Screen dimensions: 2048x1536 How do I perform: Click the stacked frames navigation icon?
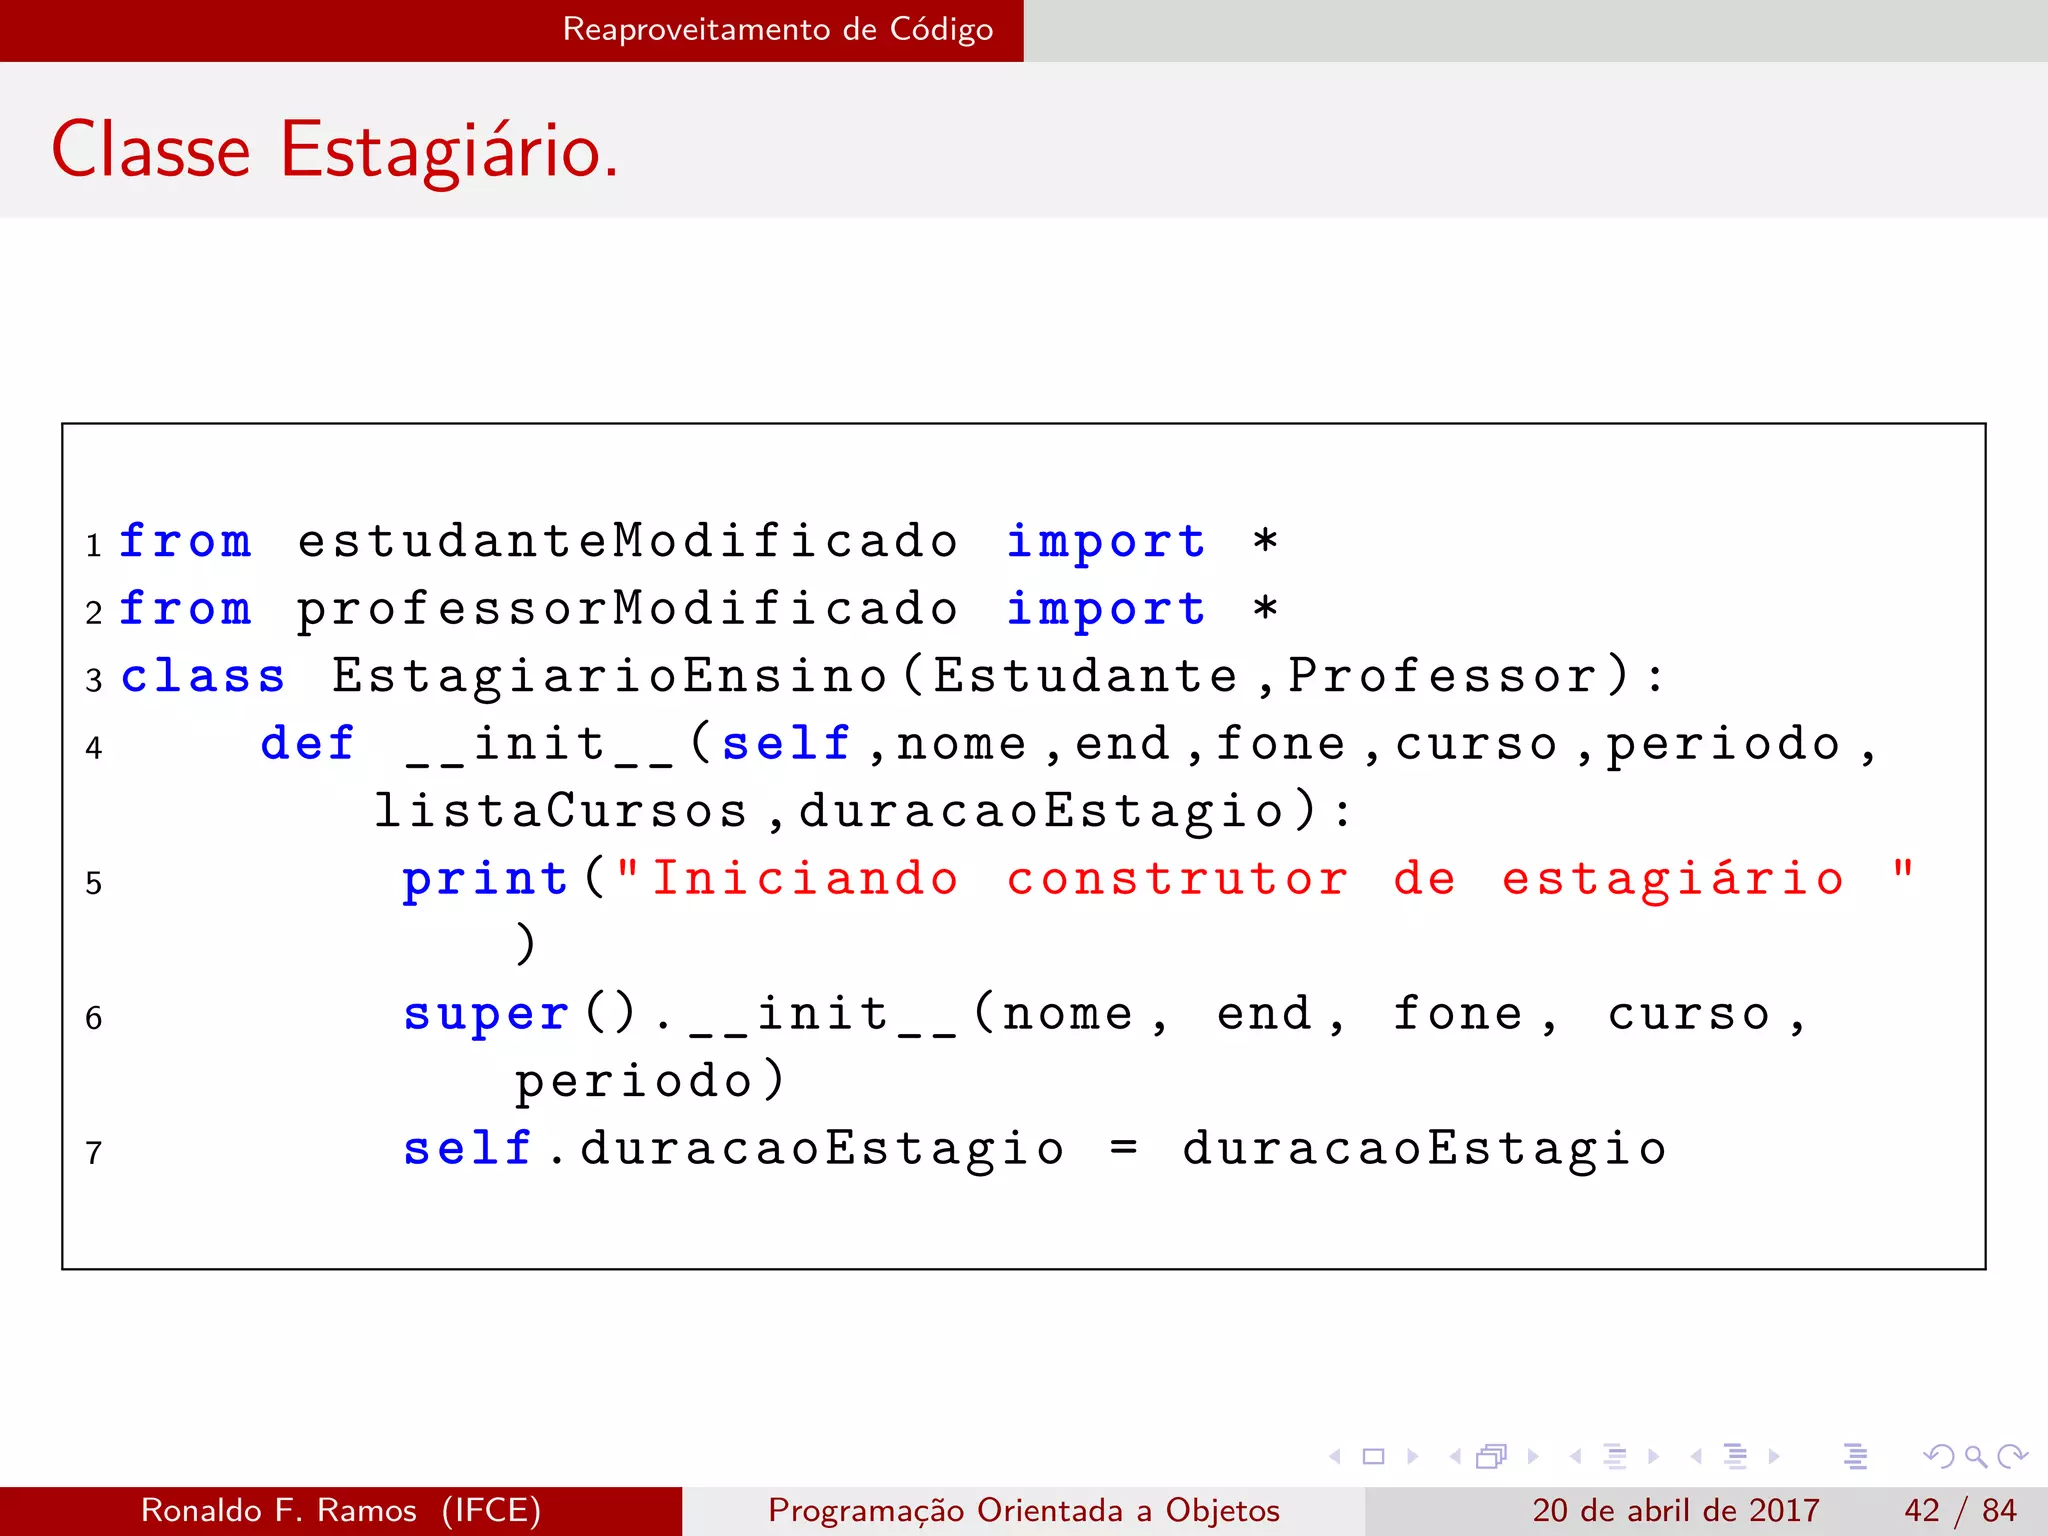1491,1456
